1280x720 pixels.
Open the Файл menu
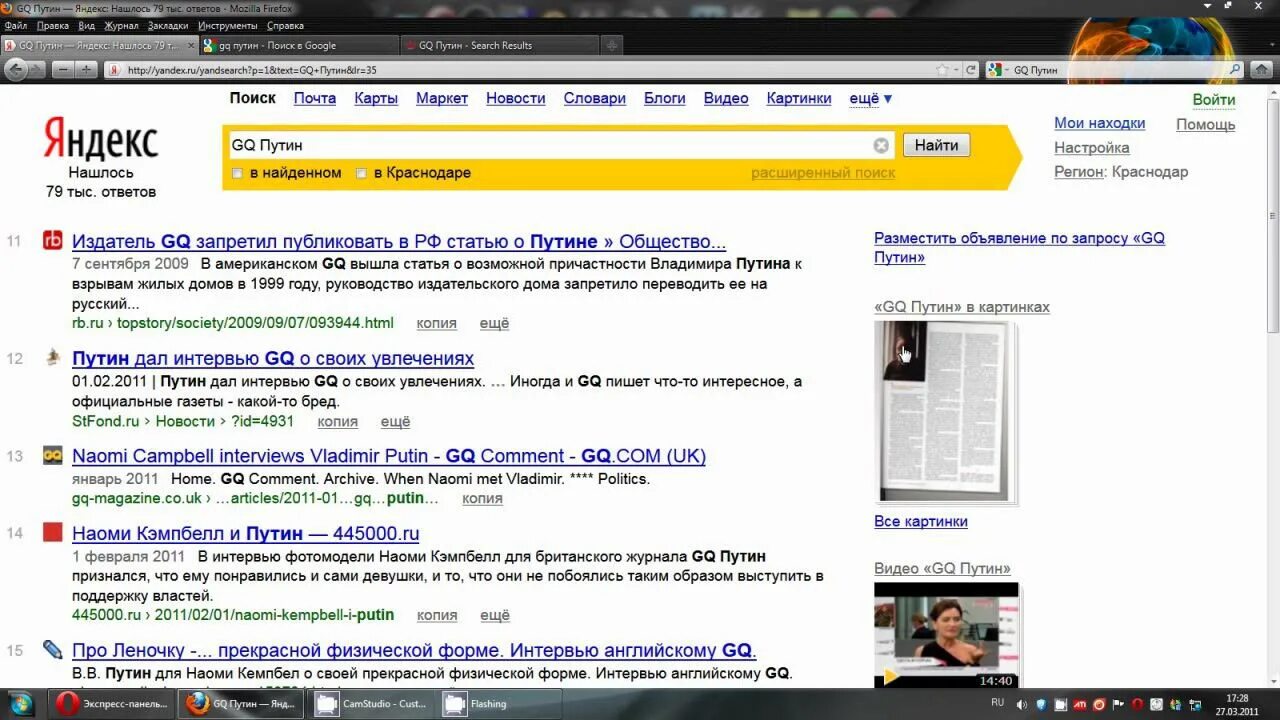tap(15, 25)
